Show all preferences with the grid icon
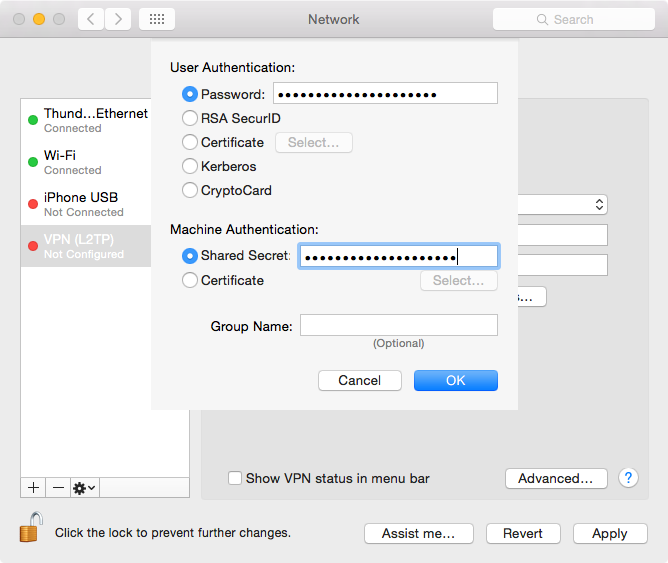Screen dimensions: 668x563 coord(157,19)
